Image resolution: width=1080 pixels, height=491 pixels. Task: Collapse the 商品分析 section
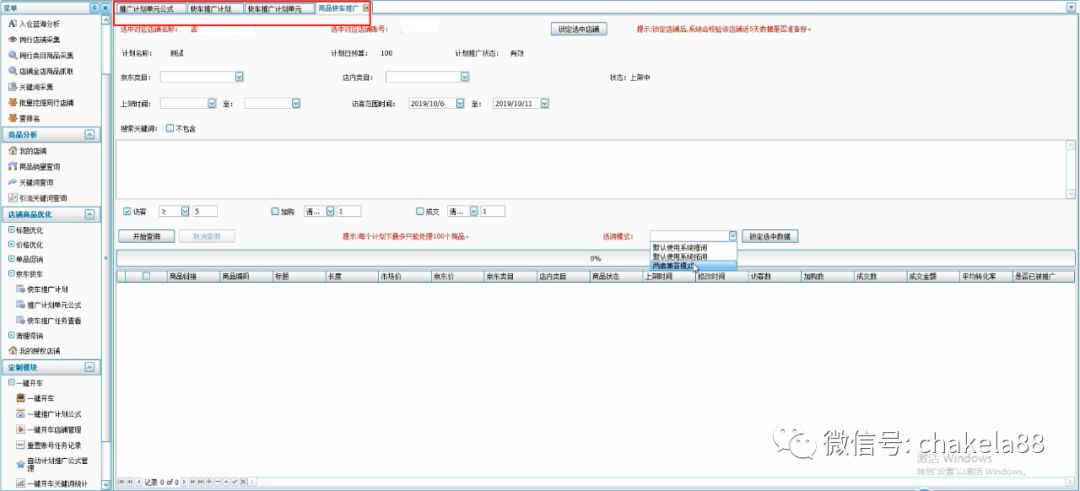[90, 135]
